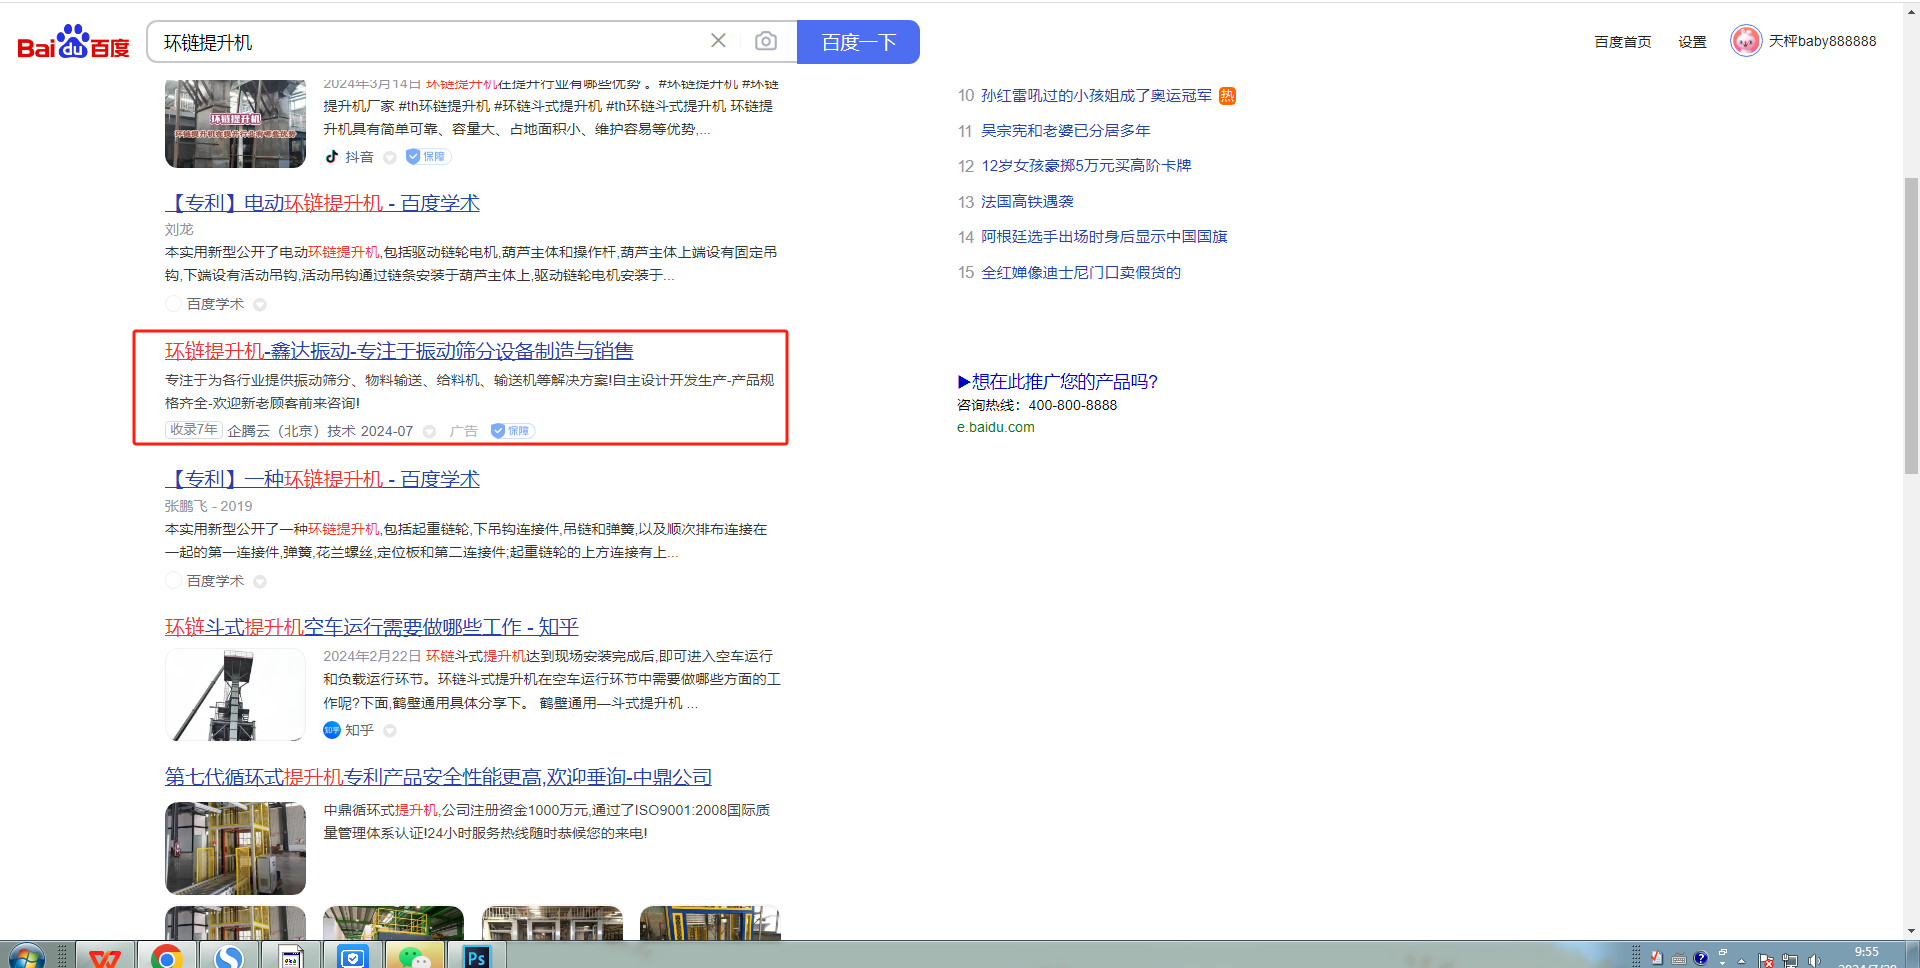Screen dimensions: 1920x968
Task: Open WPS Office from the taskbar
Action: (x=105, y=956)
